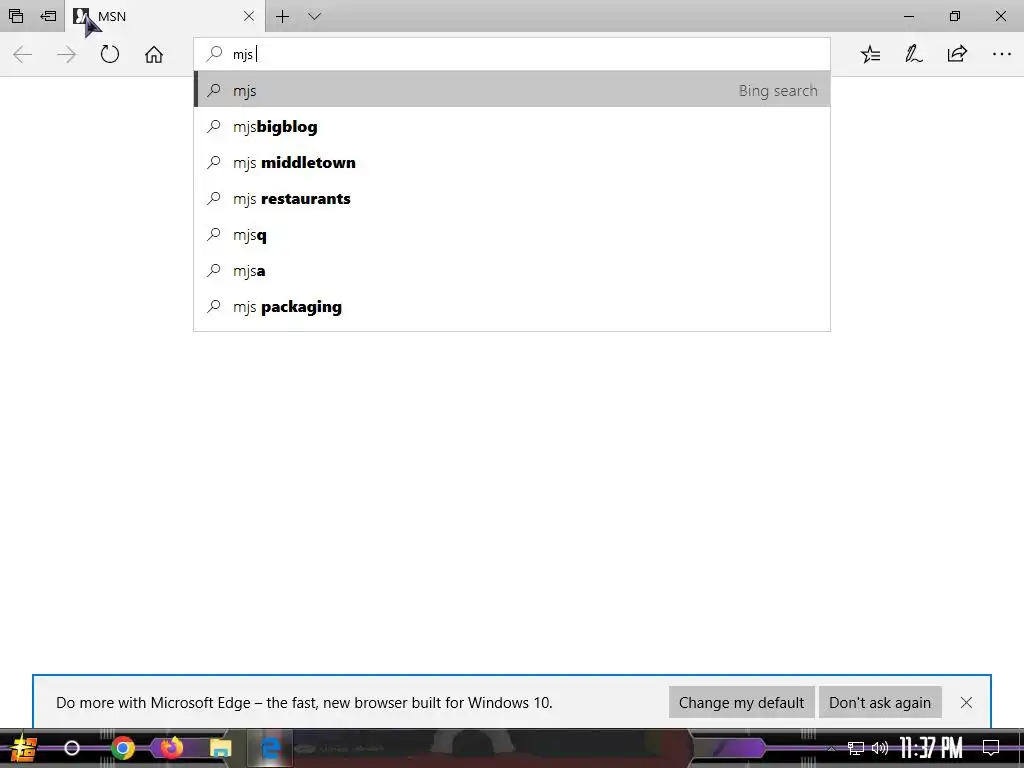Viewport: 1024px width, 768px height.
Task: Select the MSN tab
Action: point(165,16)
